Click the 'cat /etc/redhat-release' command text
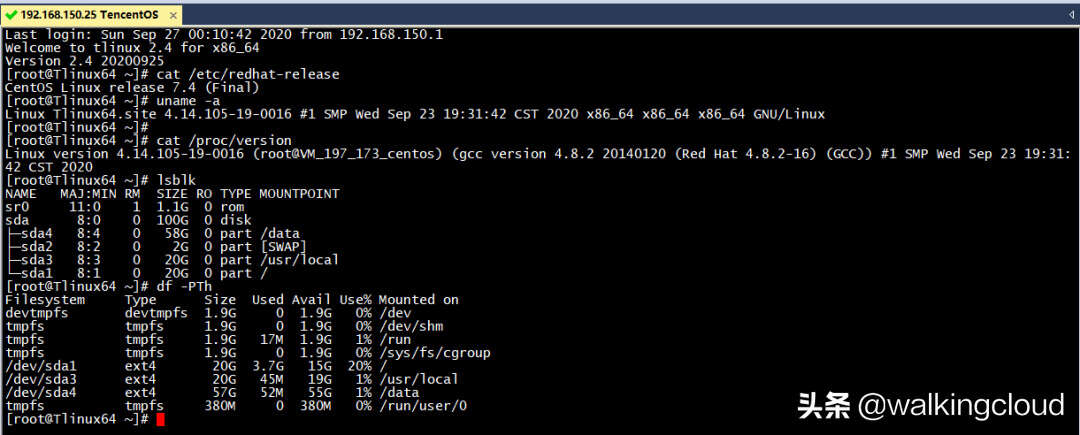 point(248,74)
